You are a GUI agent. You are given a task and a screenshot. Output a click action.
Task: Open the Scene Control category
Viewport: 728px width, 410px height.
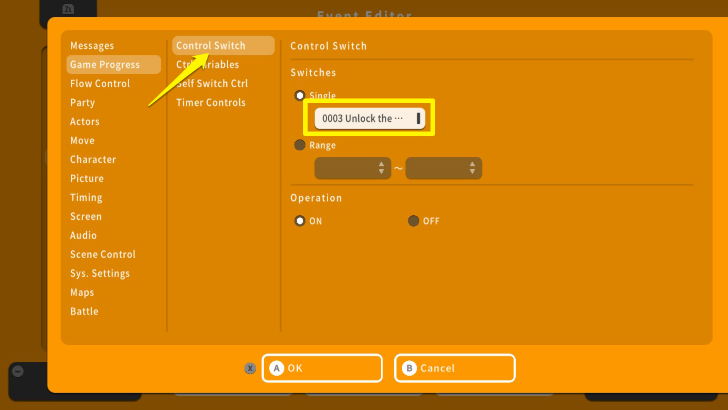click(103, 255)
